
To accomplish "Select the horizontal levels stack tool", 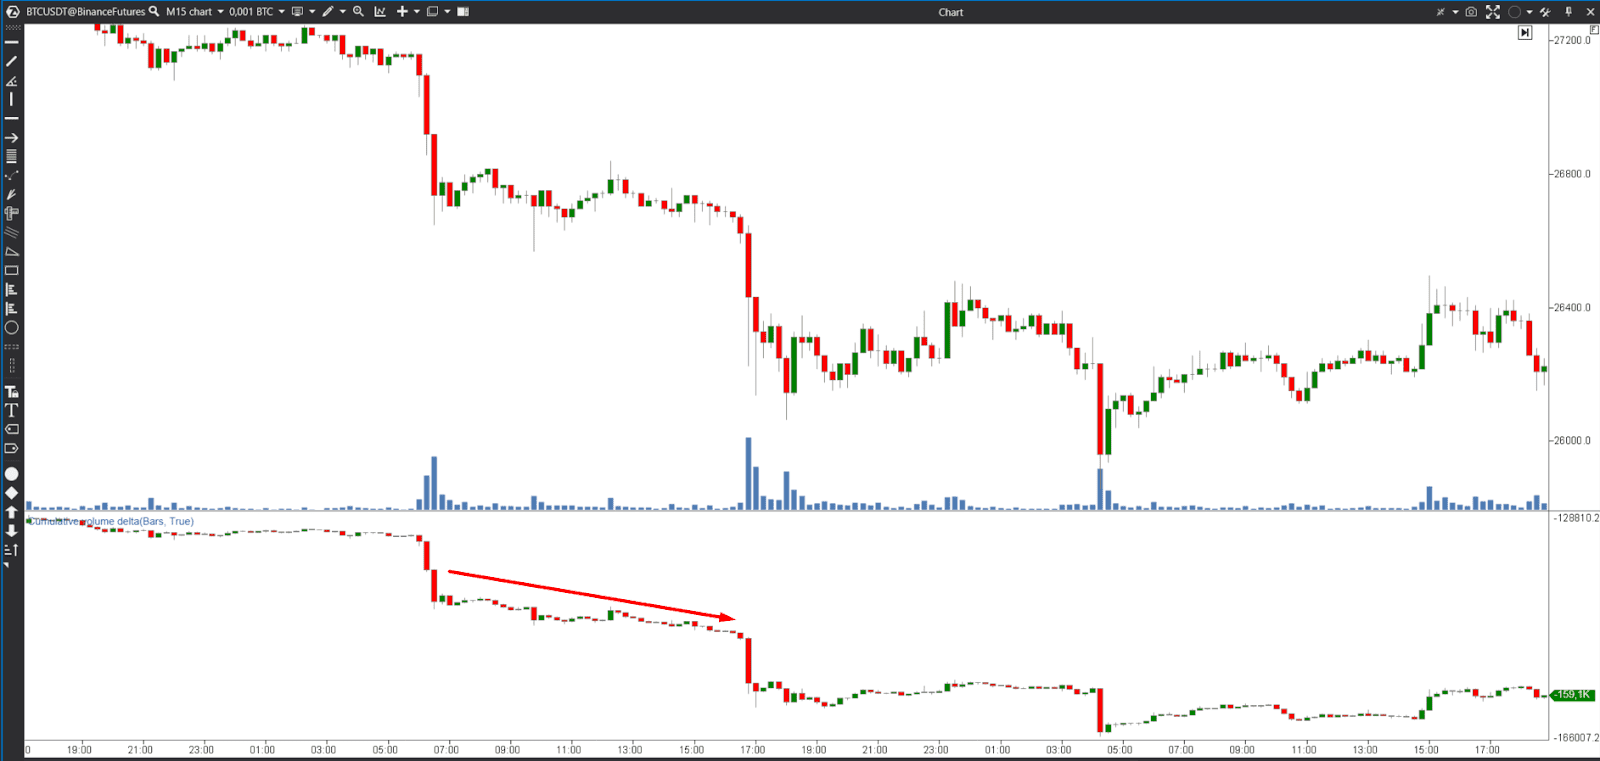I will click(x=12, y=156).
